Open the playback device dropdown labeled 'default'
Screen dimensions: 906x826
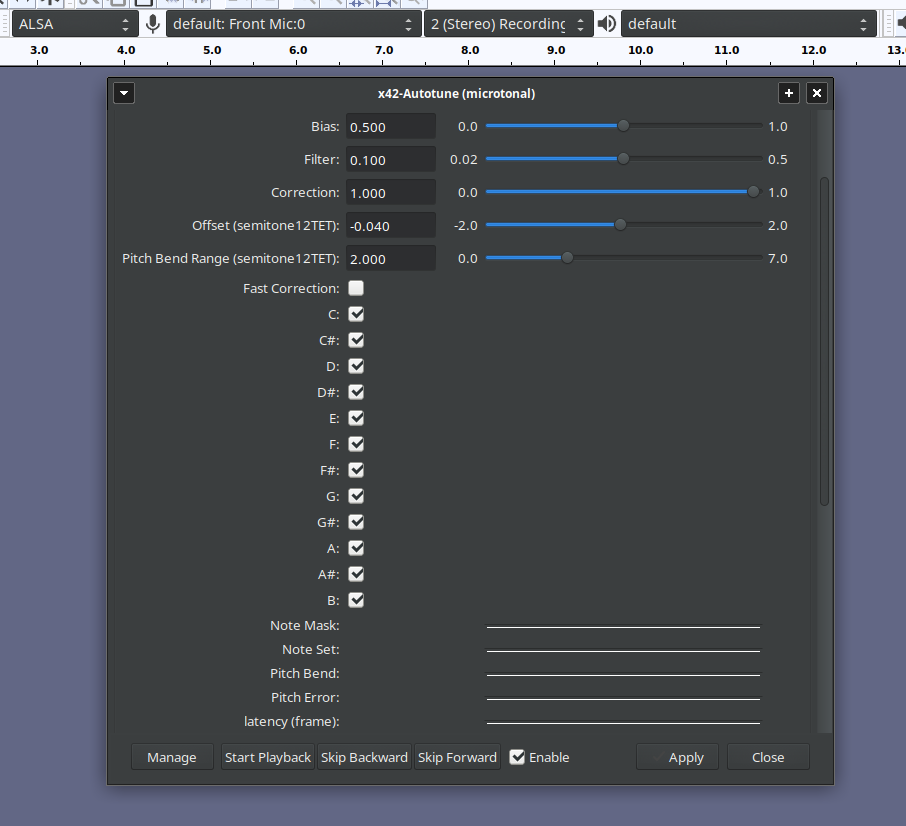(x=750, y=23)
